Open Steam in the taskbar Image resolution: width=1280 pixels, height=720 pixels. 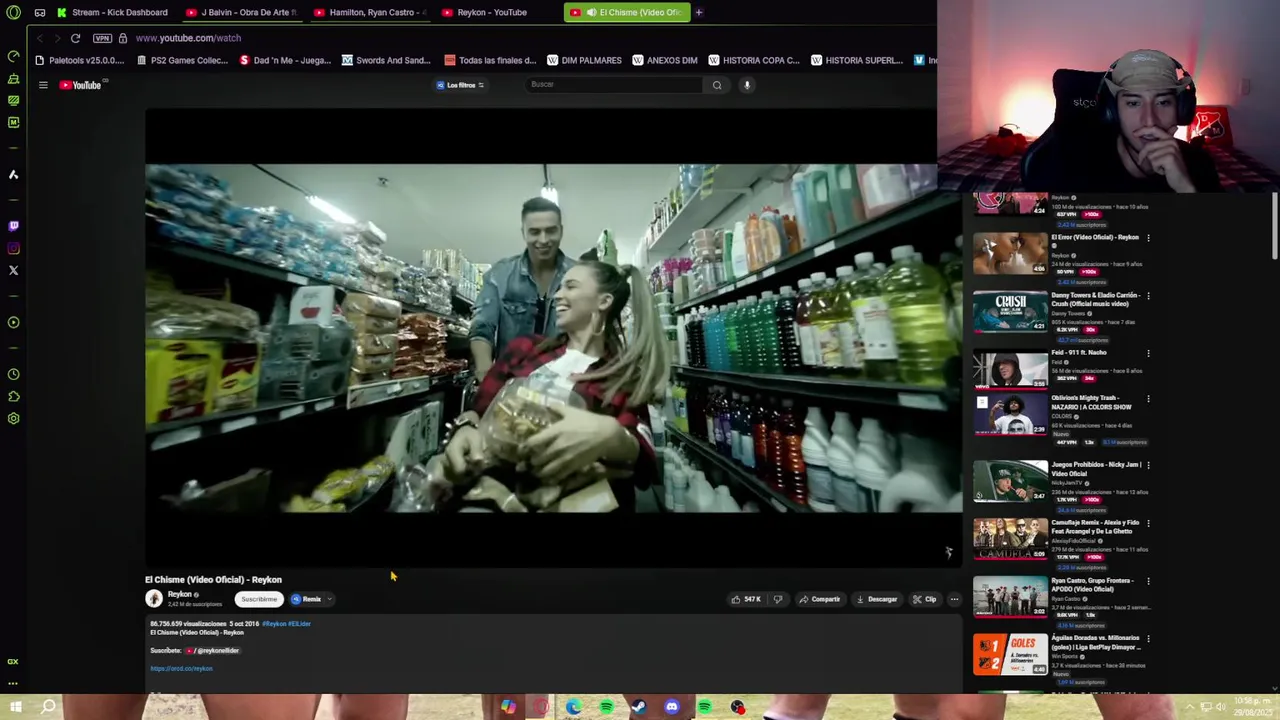[639, 708]
